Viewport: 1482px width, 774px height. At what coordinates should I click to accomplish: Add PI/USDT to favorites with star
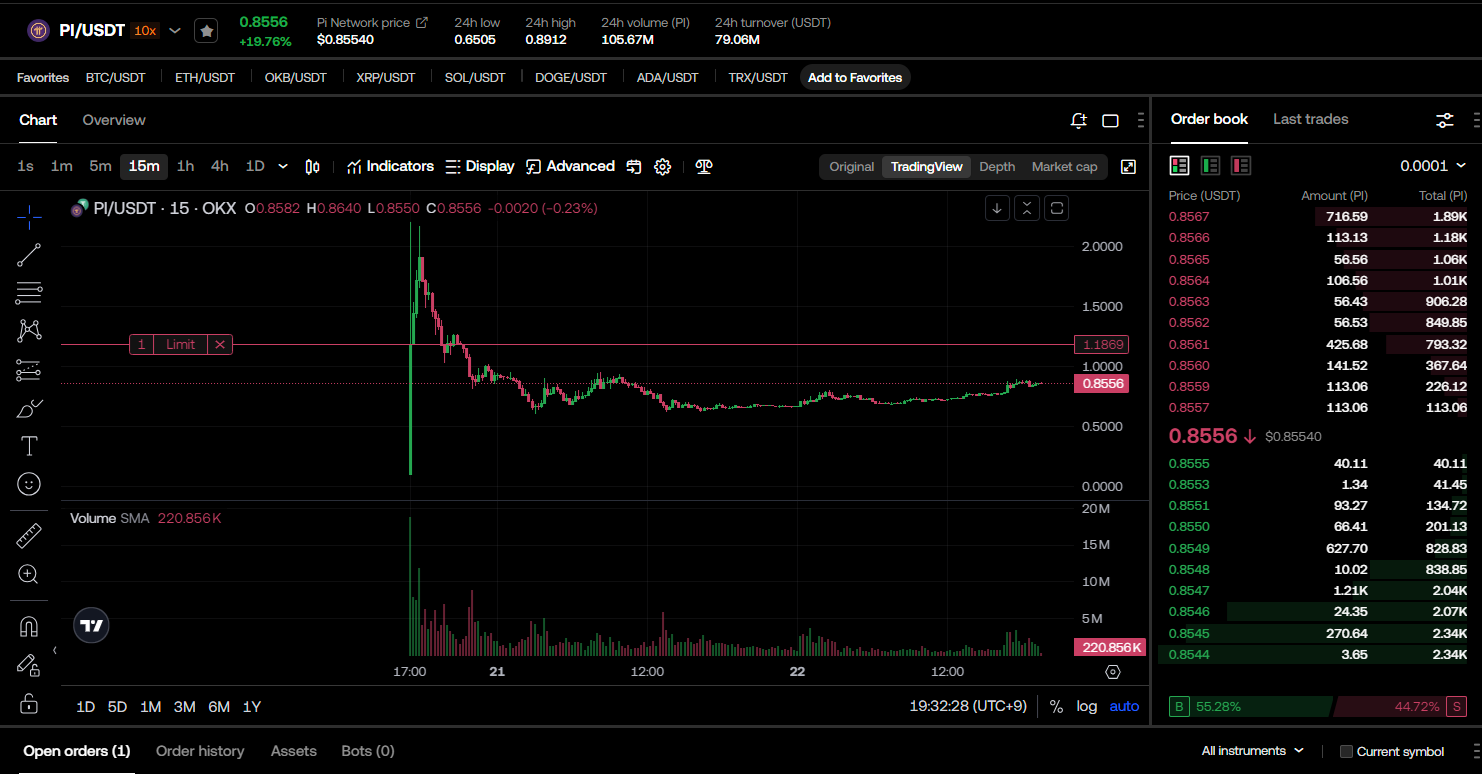(206, 31)
